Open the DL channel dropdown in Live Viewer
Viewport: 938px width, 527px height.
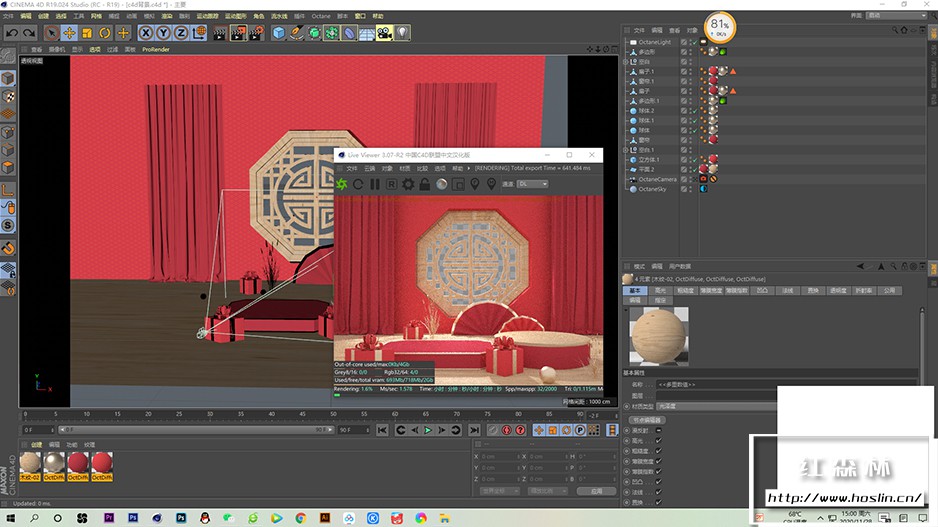(532, 184)
